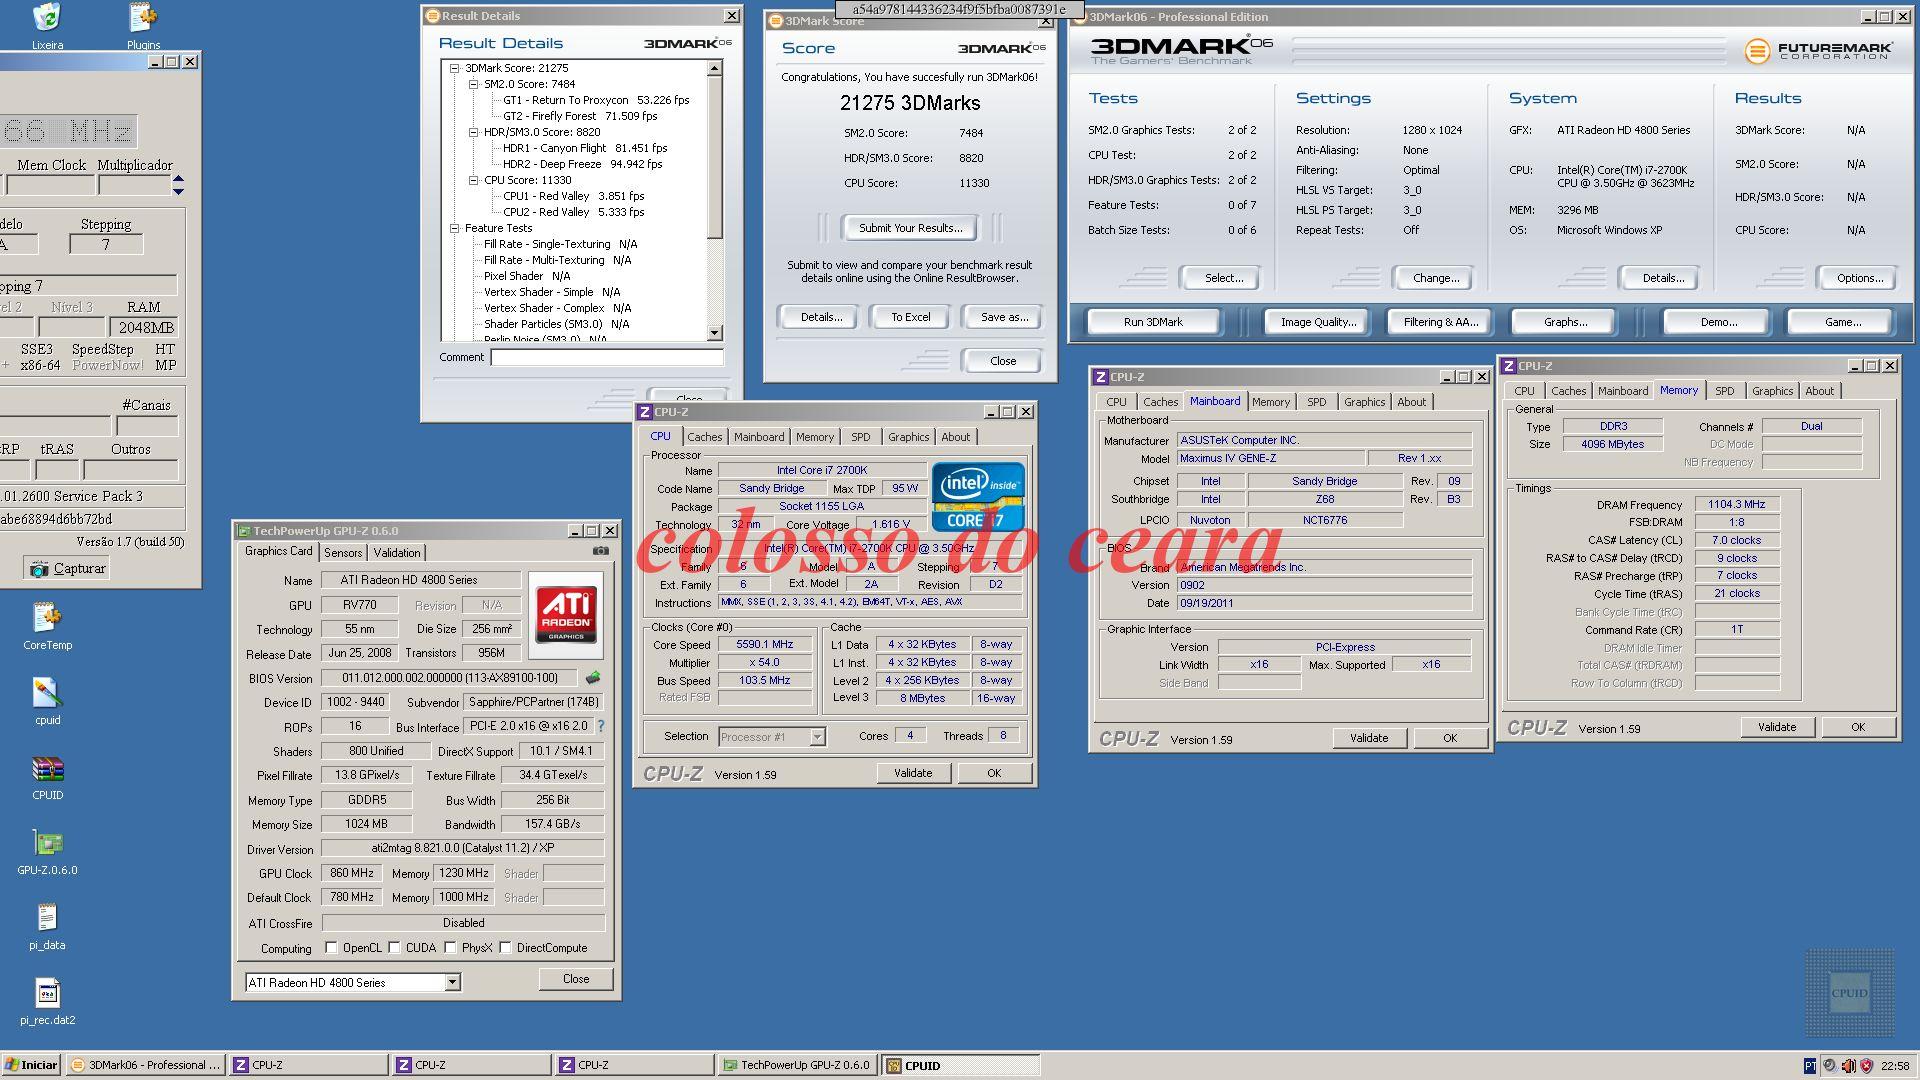1920x1080 pixels.
Task: Switch to TechPowerUp GPU-Z taskbar item
Action: (x=797, y=1065)
